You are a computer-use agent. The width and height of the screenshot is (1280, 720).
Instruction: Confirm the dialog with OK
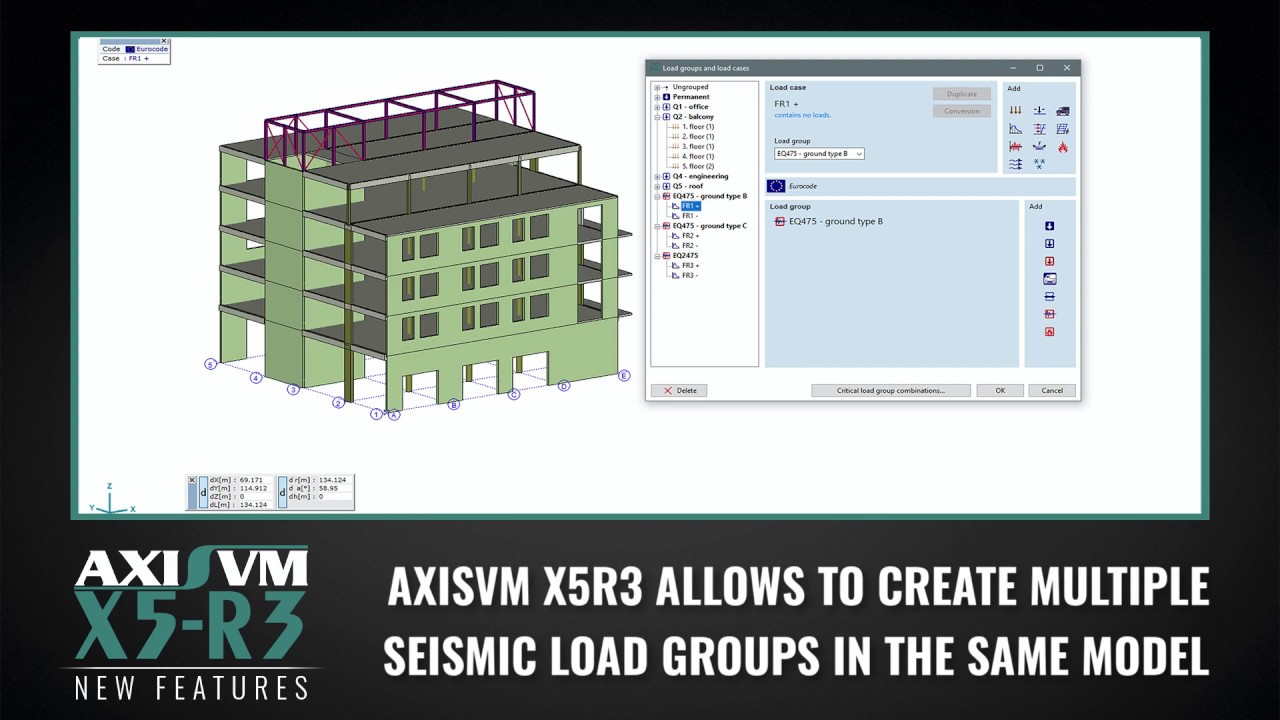coord(1000,390)
